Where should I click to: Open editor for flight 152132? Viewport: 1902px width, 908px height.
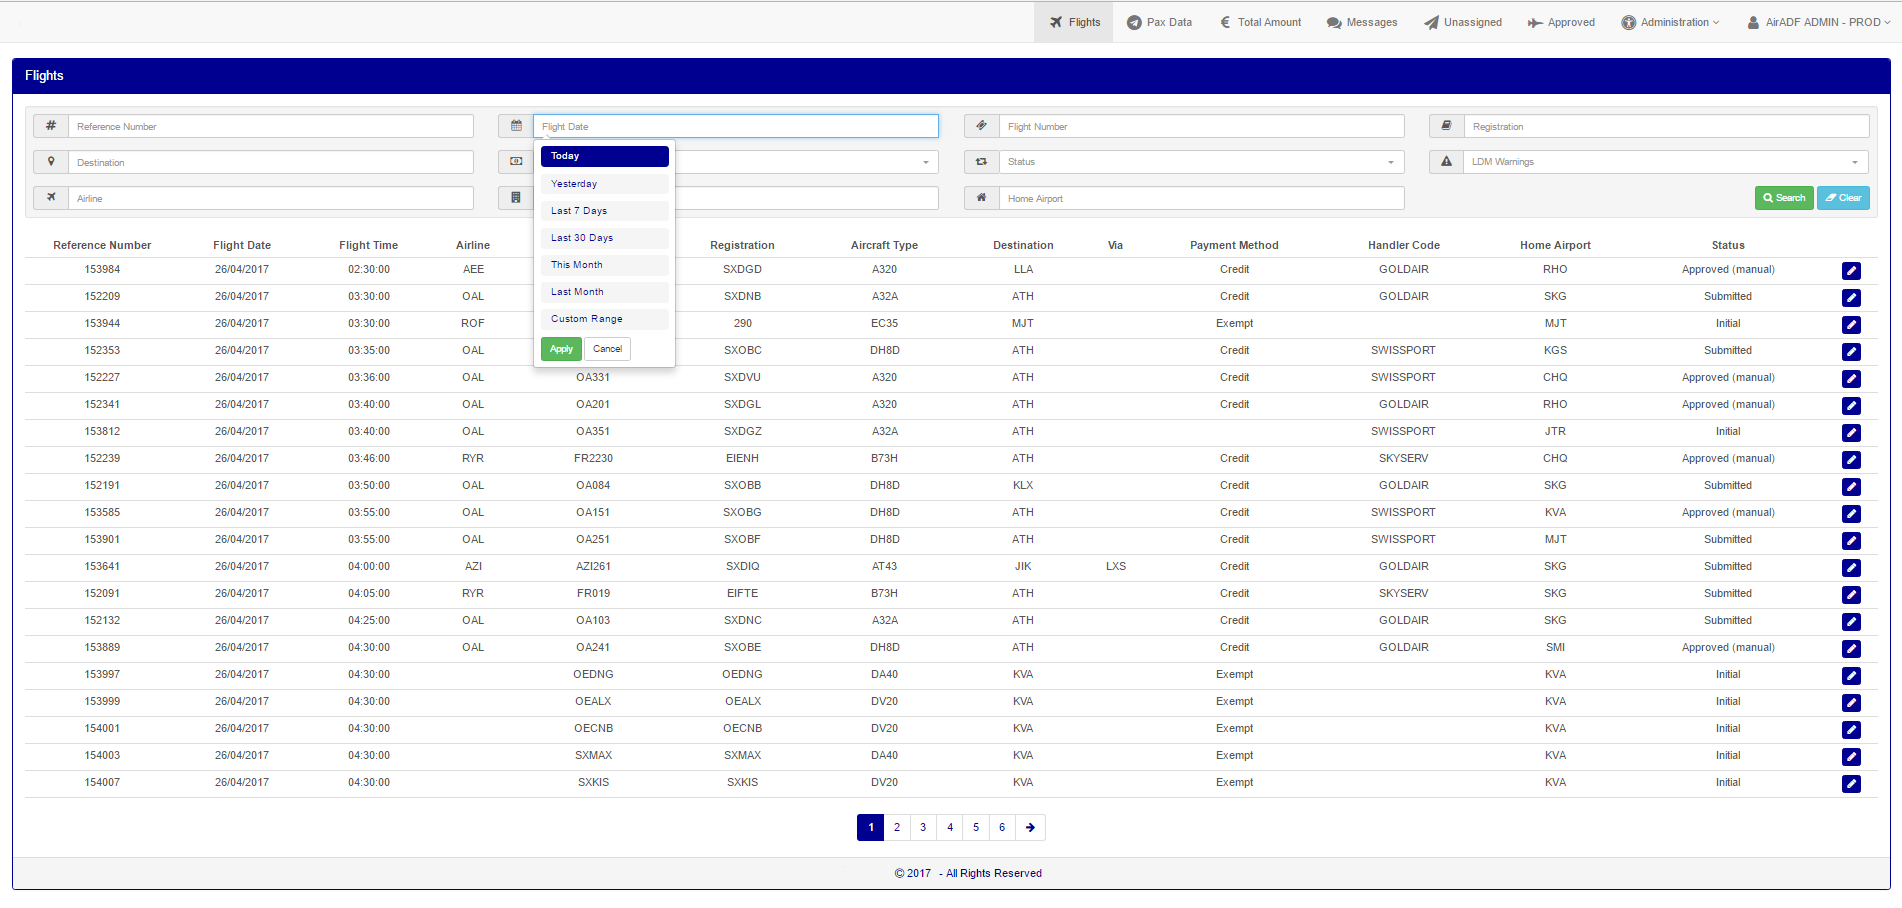point(1851,622)
